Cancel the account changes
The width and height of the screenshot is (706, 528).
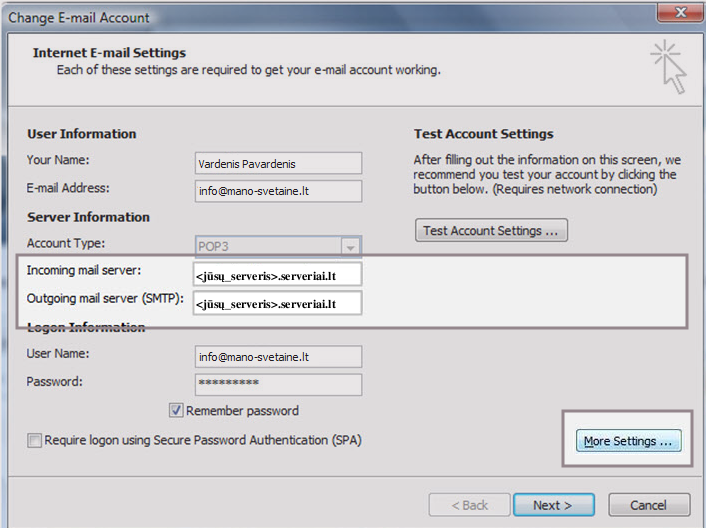648,505
